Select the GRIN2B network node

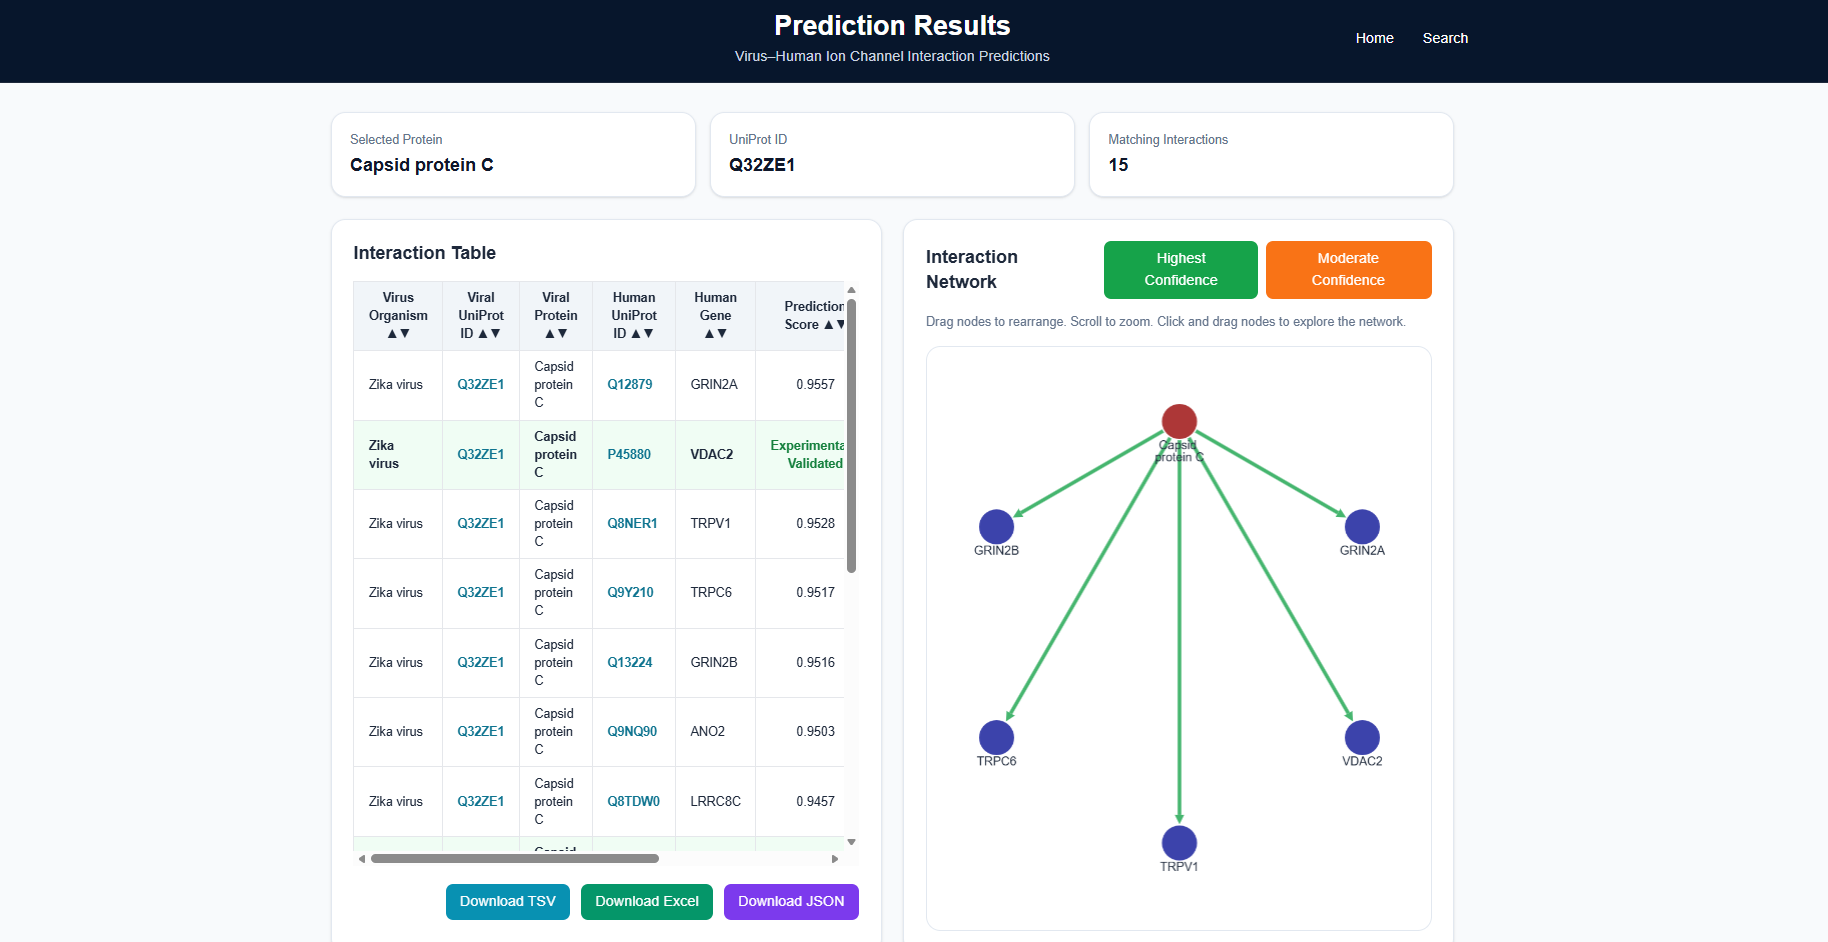tap(996, 527)
